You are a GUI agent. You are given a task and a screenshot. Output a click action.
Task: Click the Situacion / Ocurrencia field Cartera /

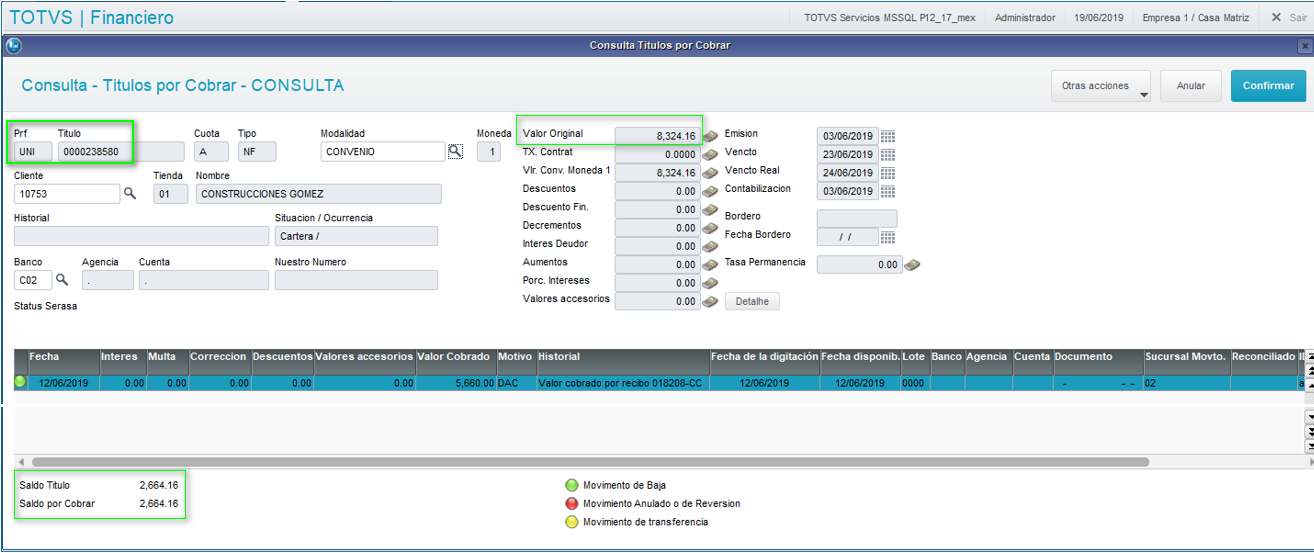356,236
